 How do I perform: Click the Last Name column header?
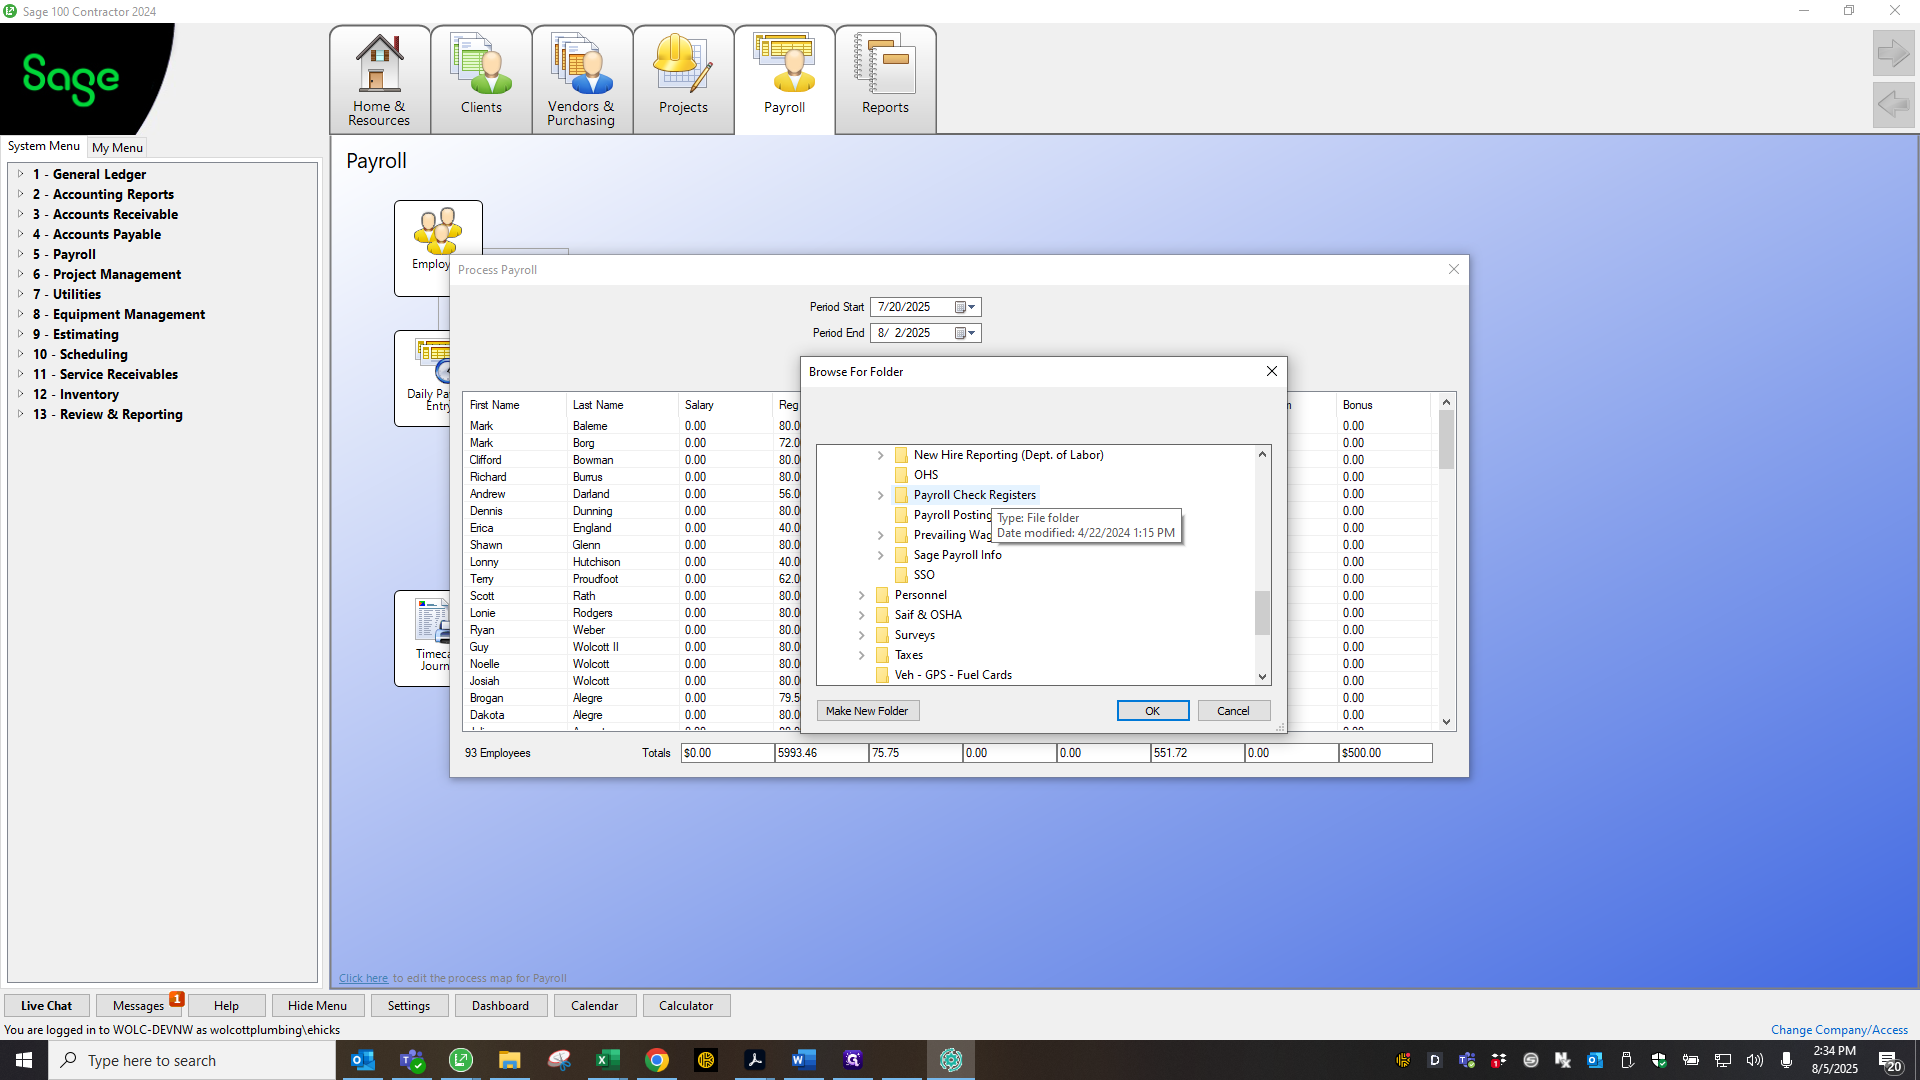622,405
